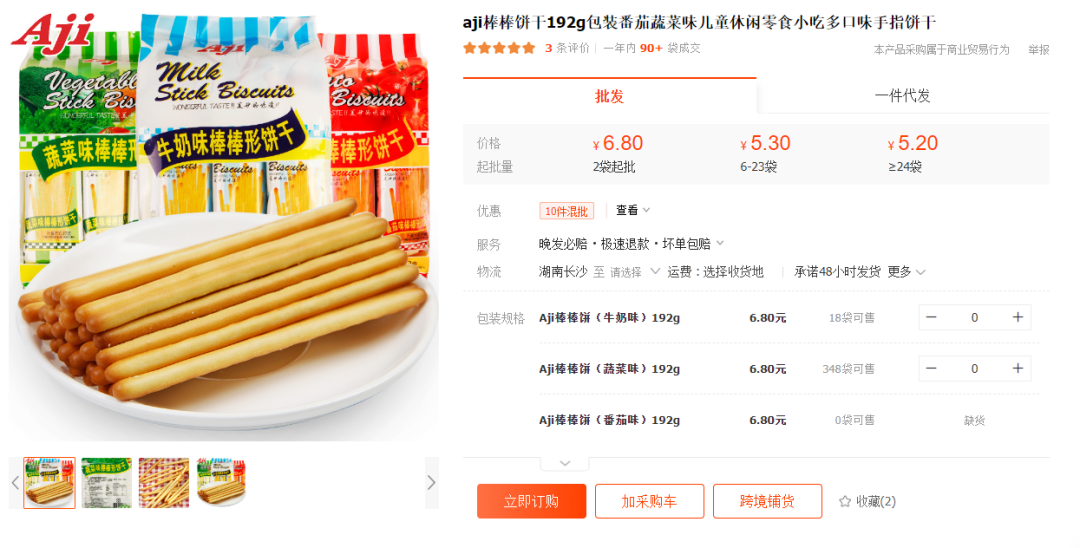Viewport: 1080px width, 548px height.
Task: Increase milk flavor quantity with plus icon
Action: click(1017, 317)
